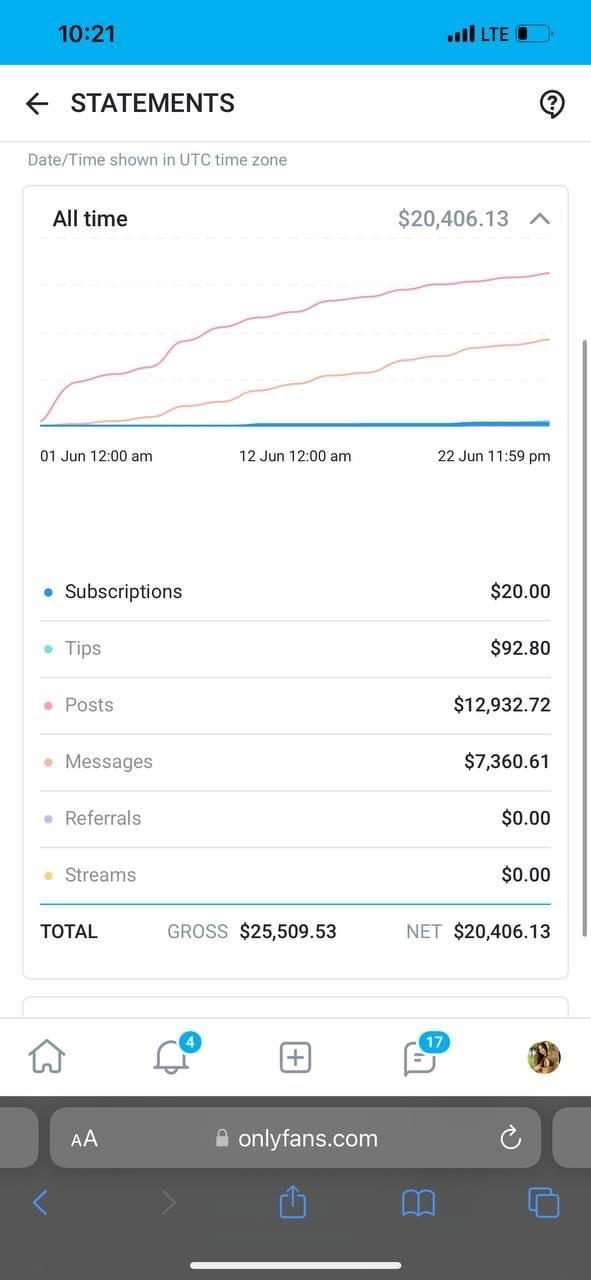Reload the page in Safari
This screenshot has height=1280, width=591.
point(511,1138)
